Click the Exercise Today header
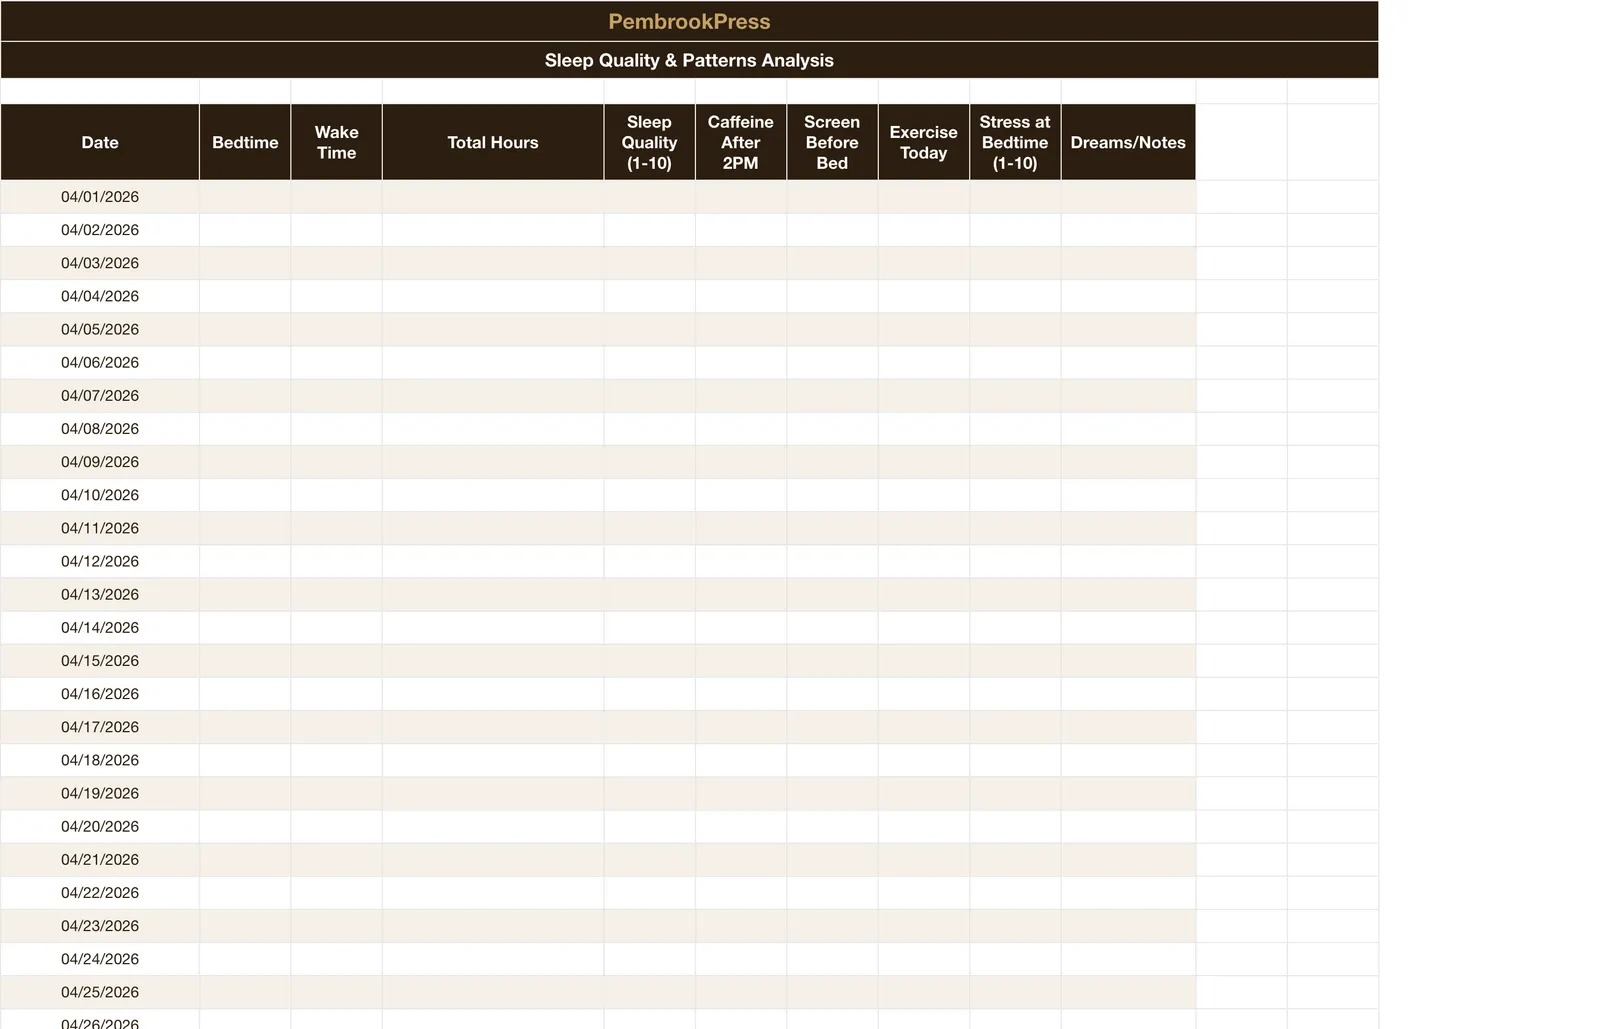 click(924, 142)
